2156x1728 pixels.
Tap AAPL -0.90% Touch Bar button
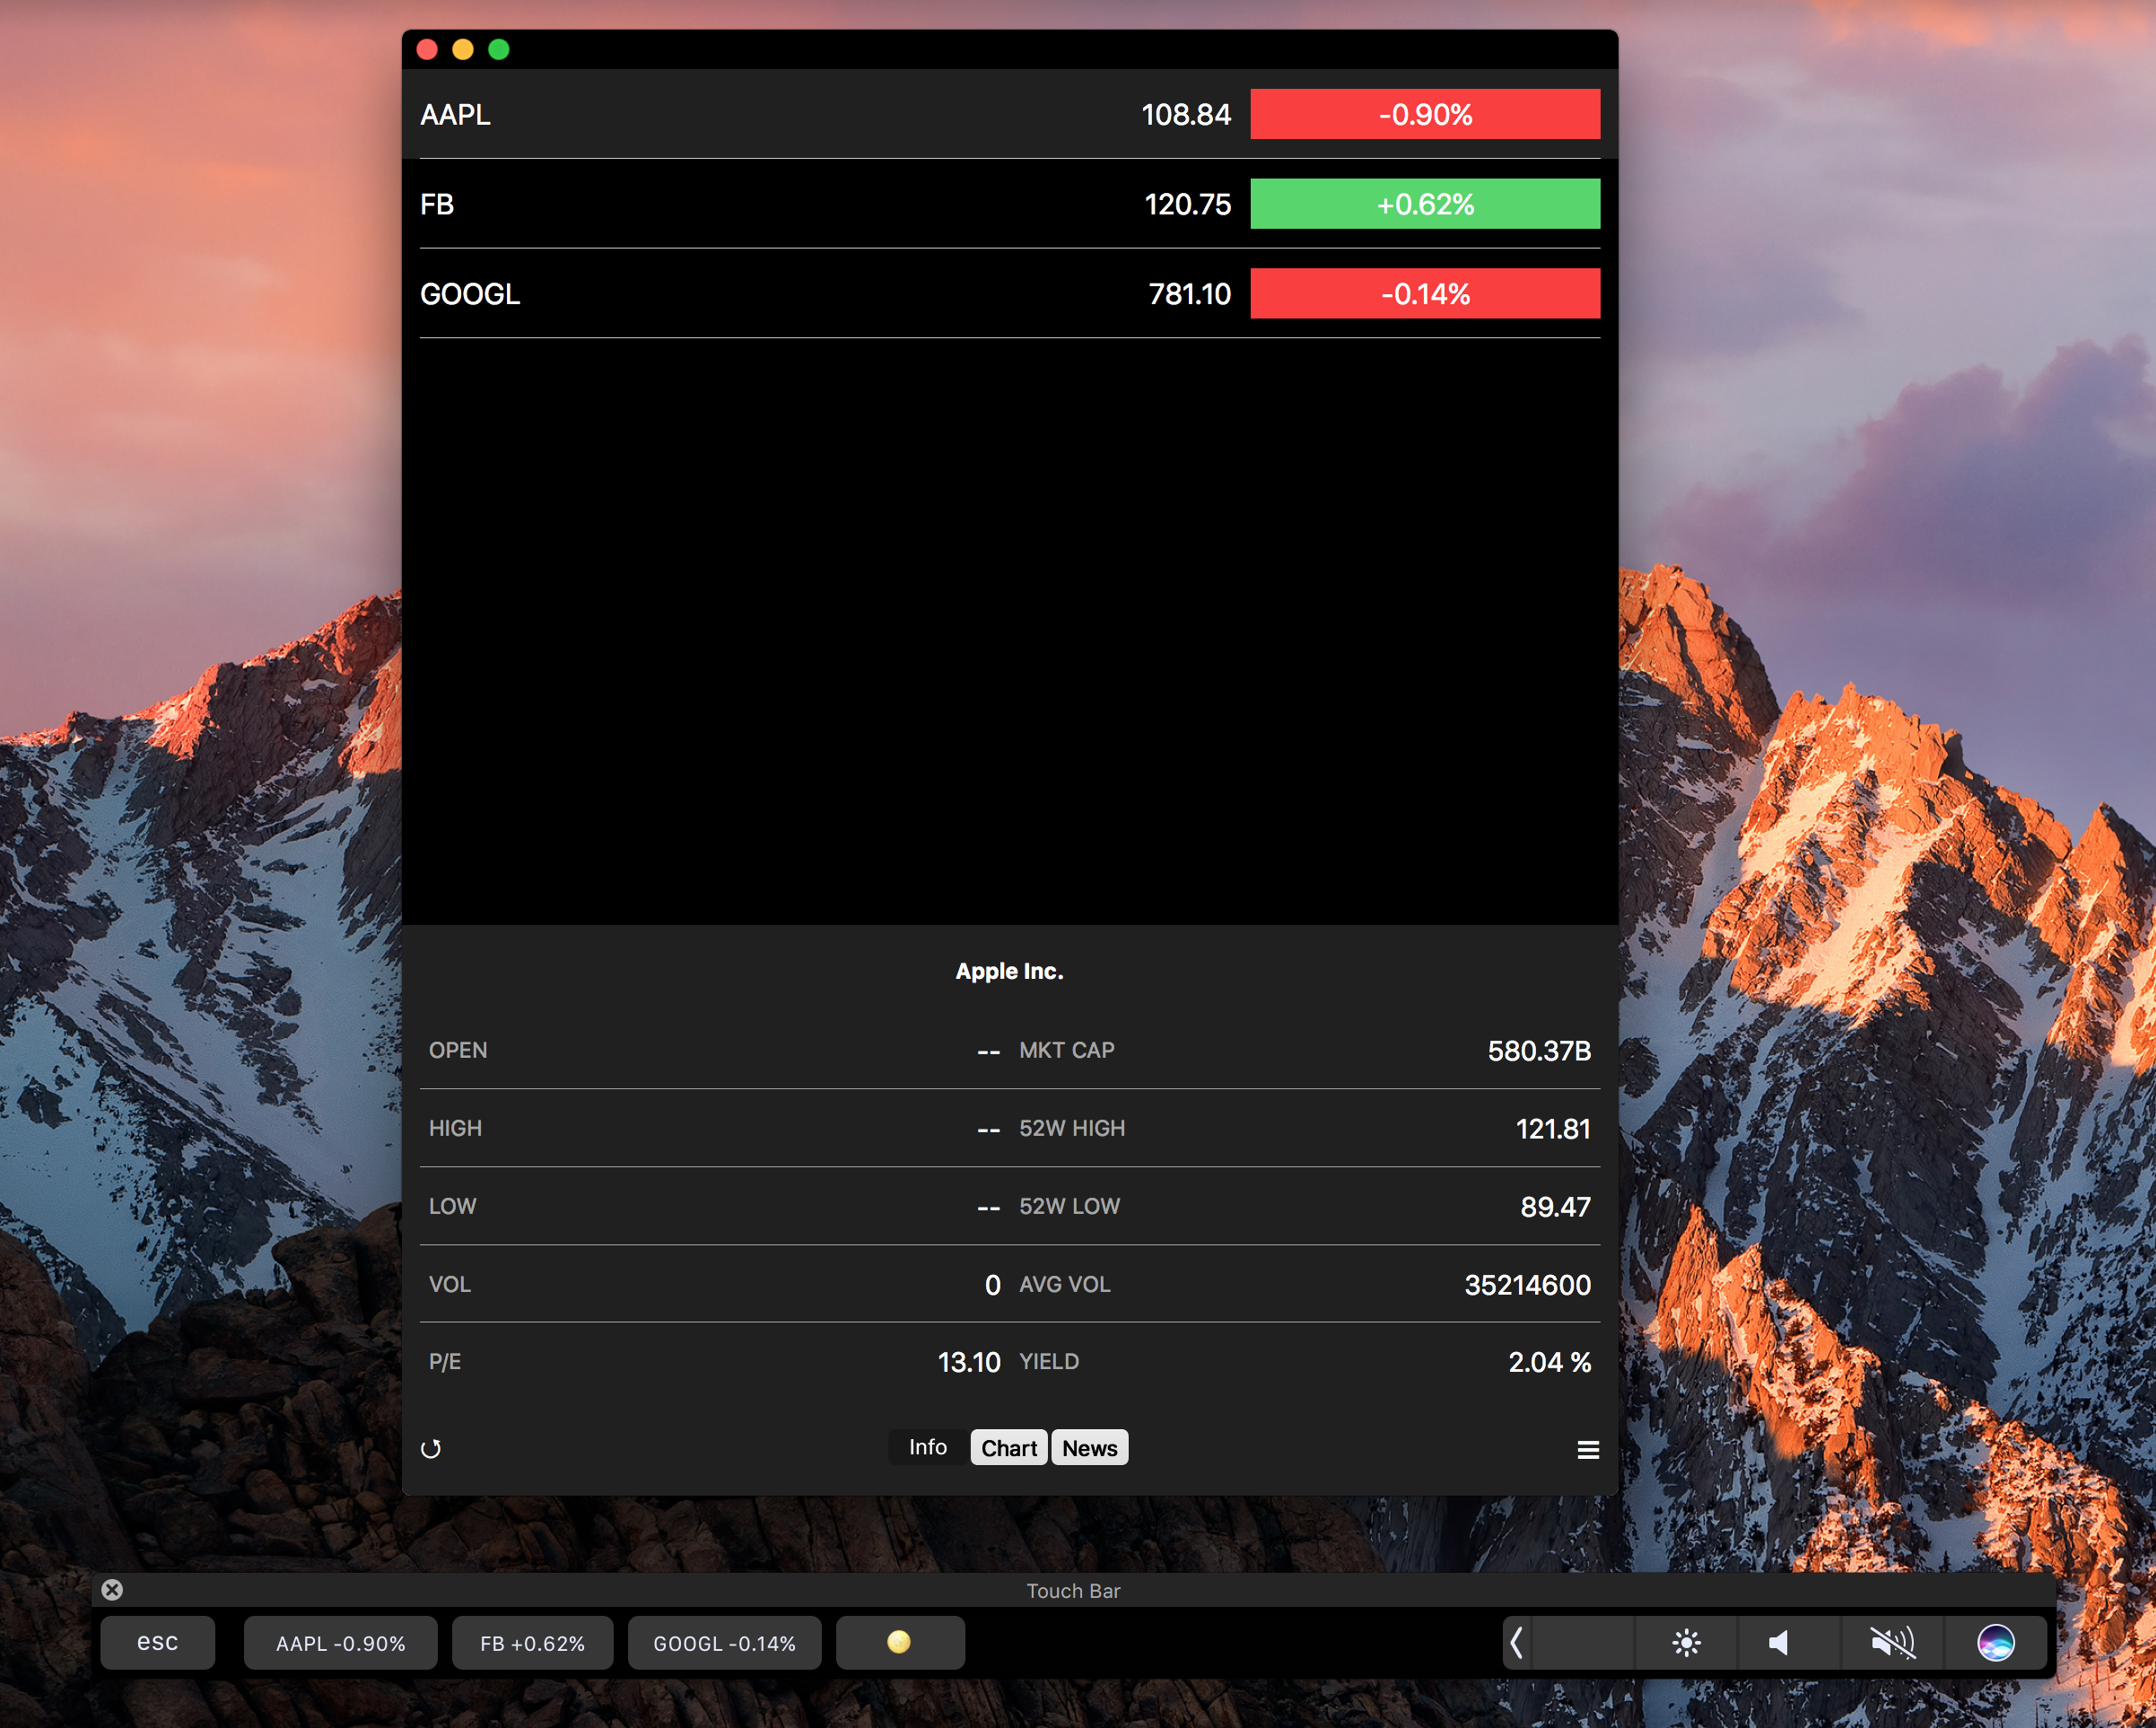[x=340, y=1643]
